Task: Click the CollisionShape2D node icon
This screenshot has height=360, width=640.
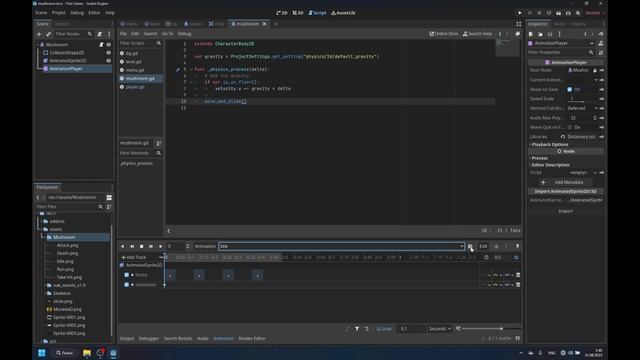Action: [46, 53]
